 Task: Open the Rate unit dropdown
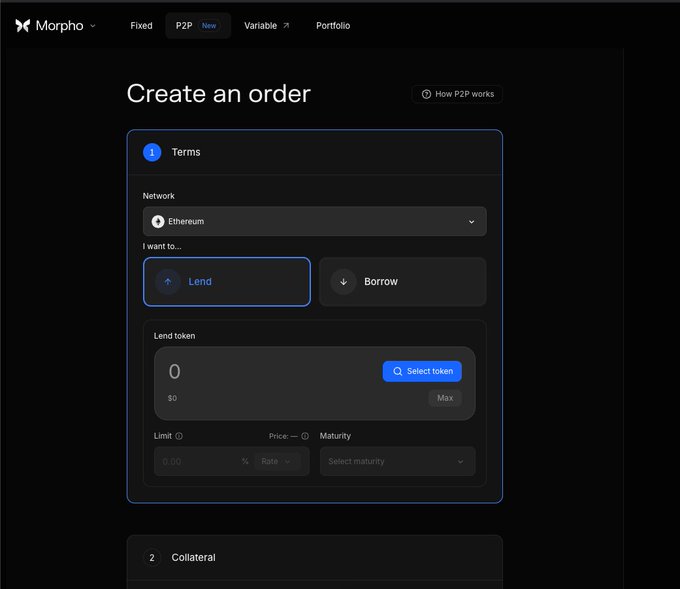(277, 461)
